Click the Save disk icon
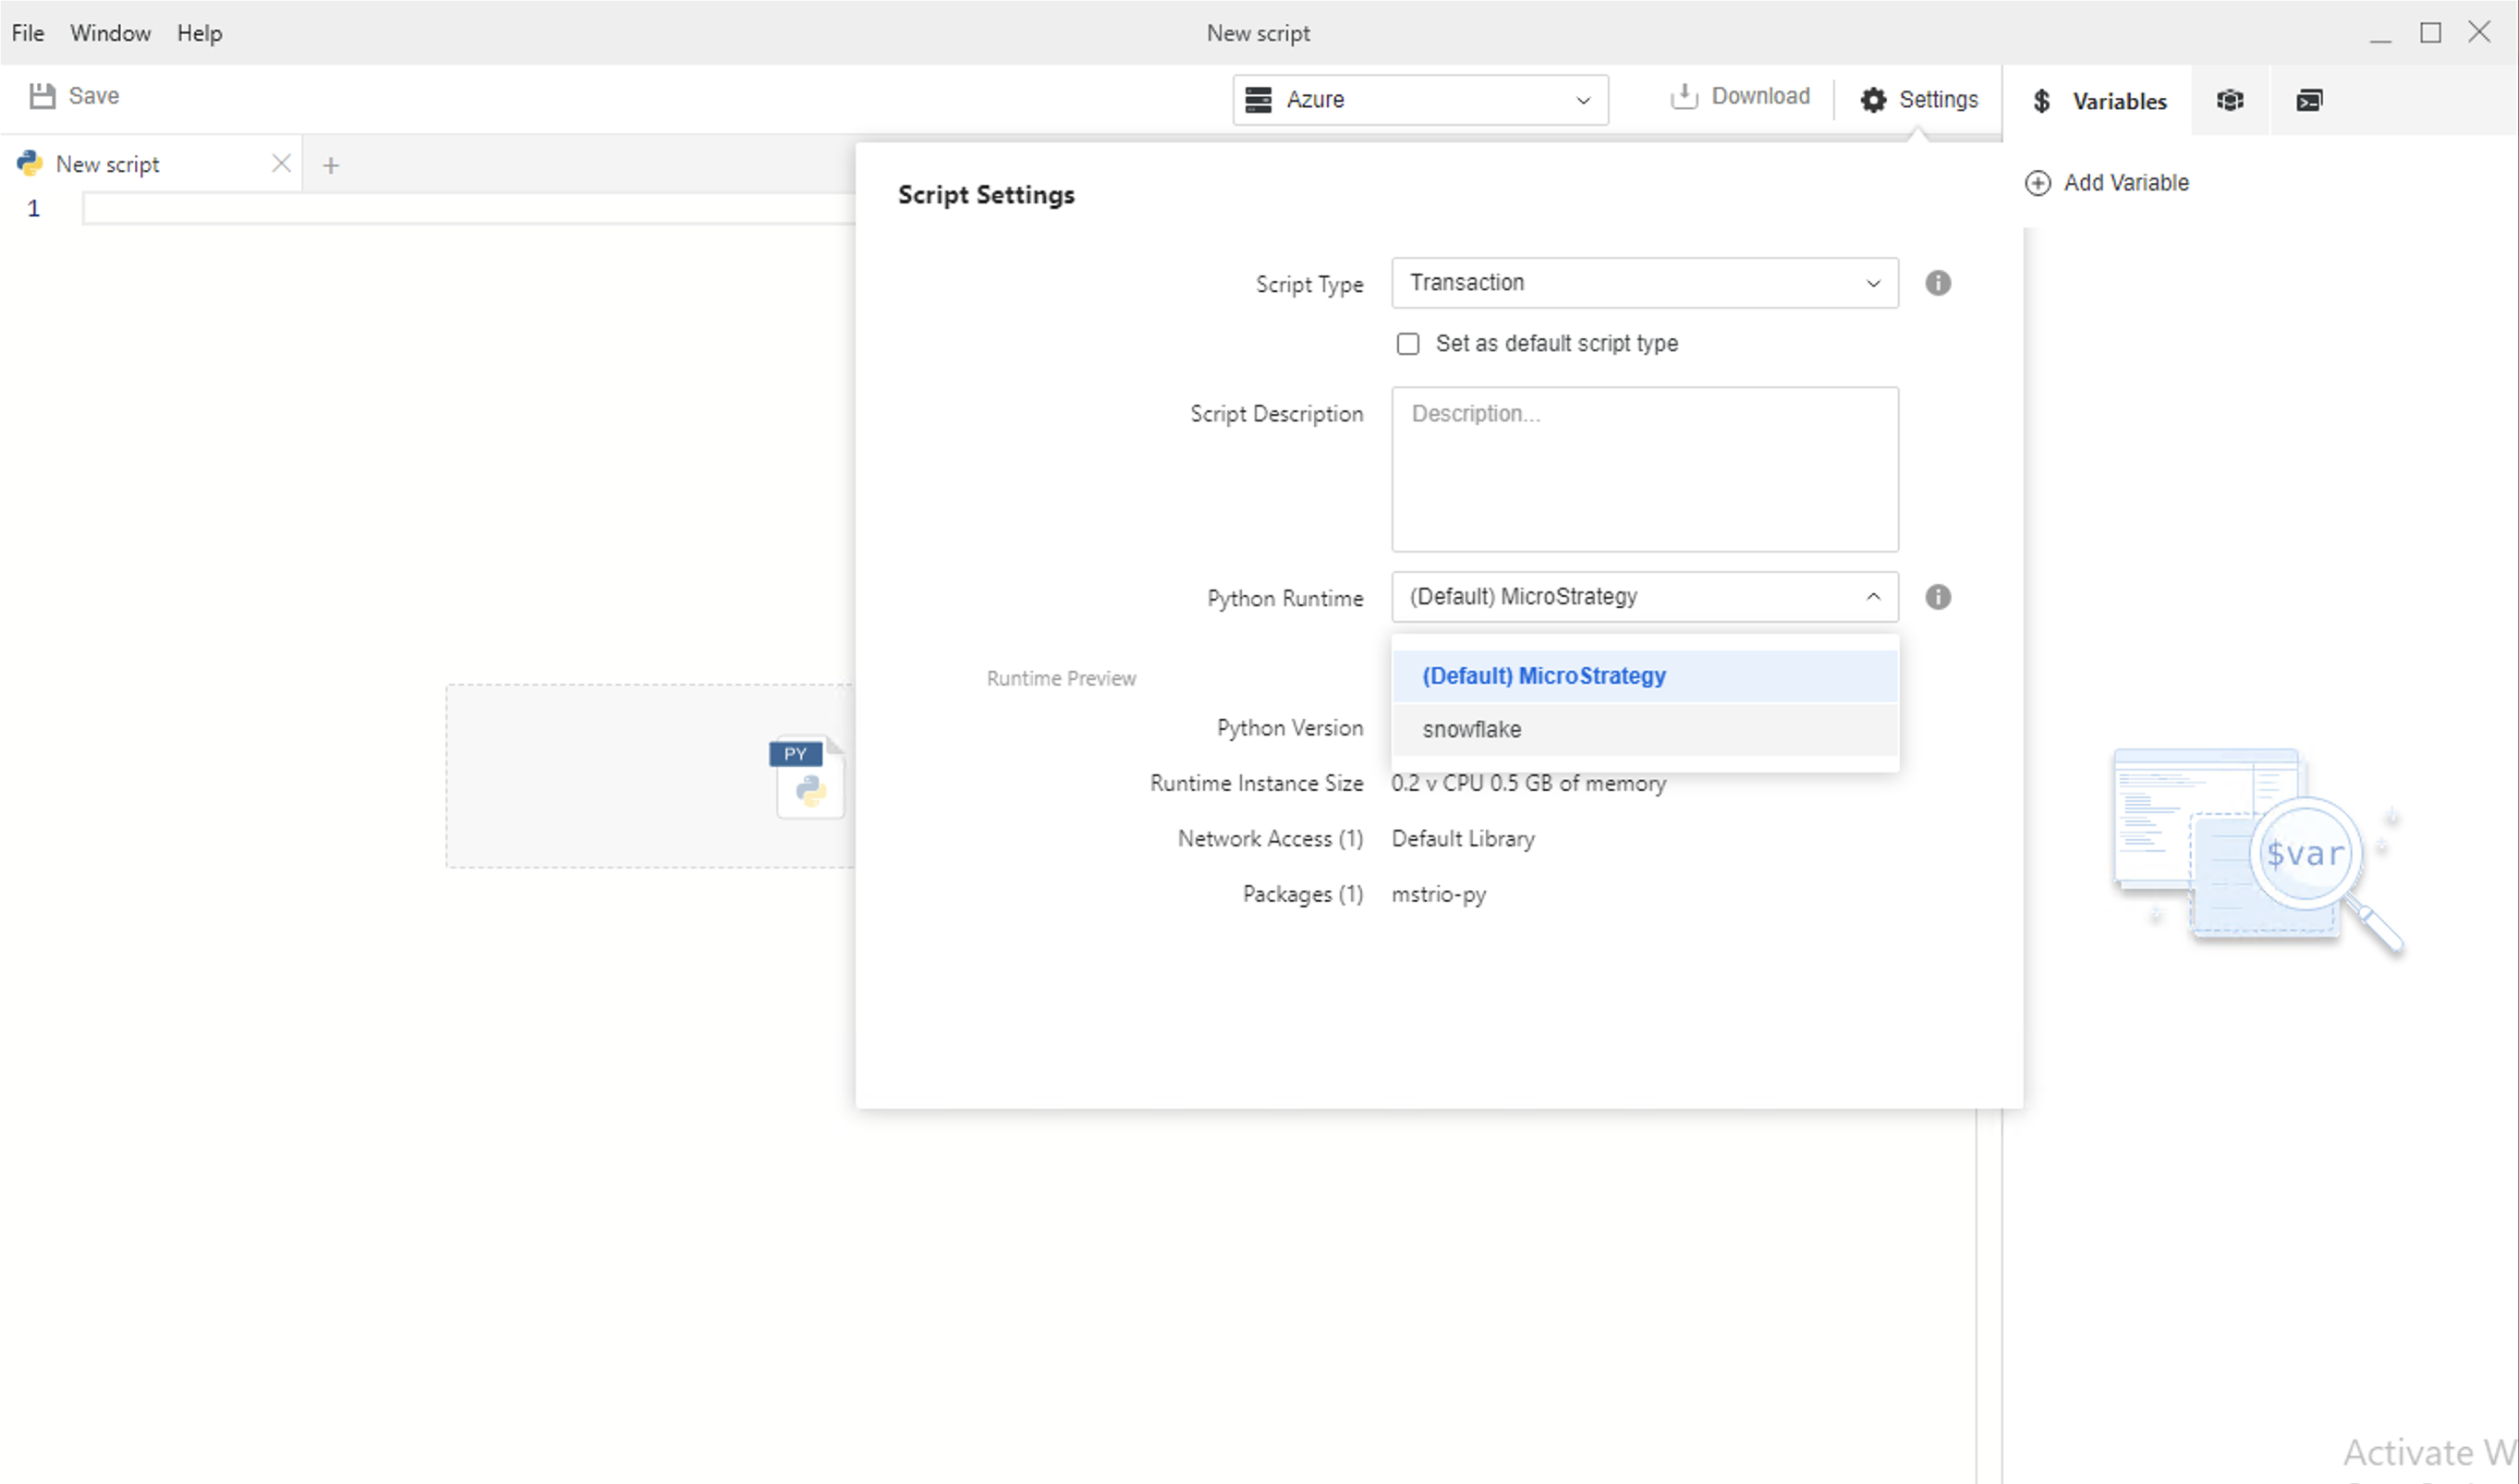 (42, 96)
